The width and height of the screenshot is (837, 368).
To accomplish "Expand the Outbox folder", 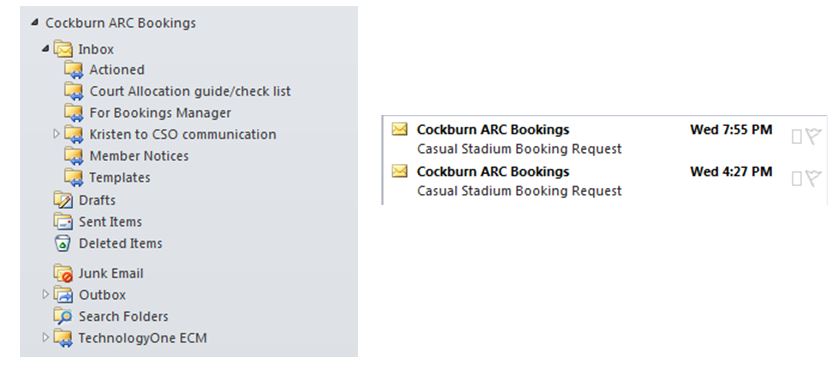I will point(45,294).
